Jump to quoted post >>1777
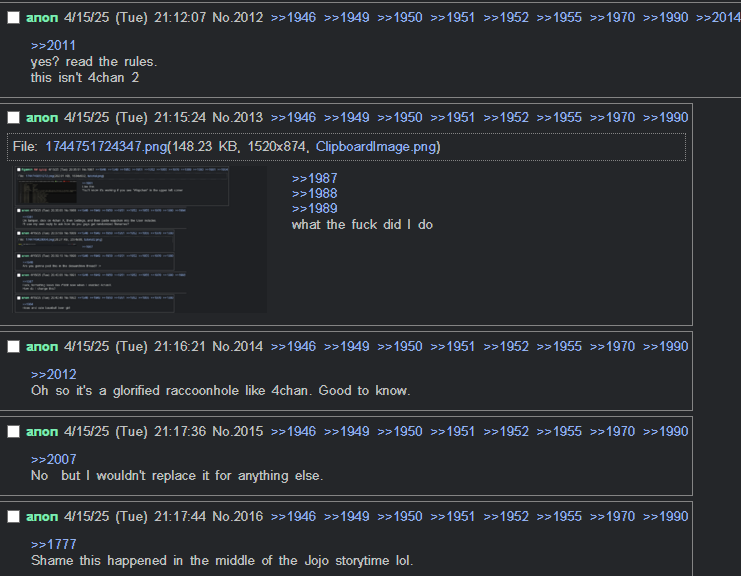 pos(53,545)
